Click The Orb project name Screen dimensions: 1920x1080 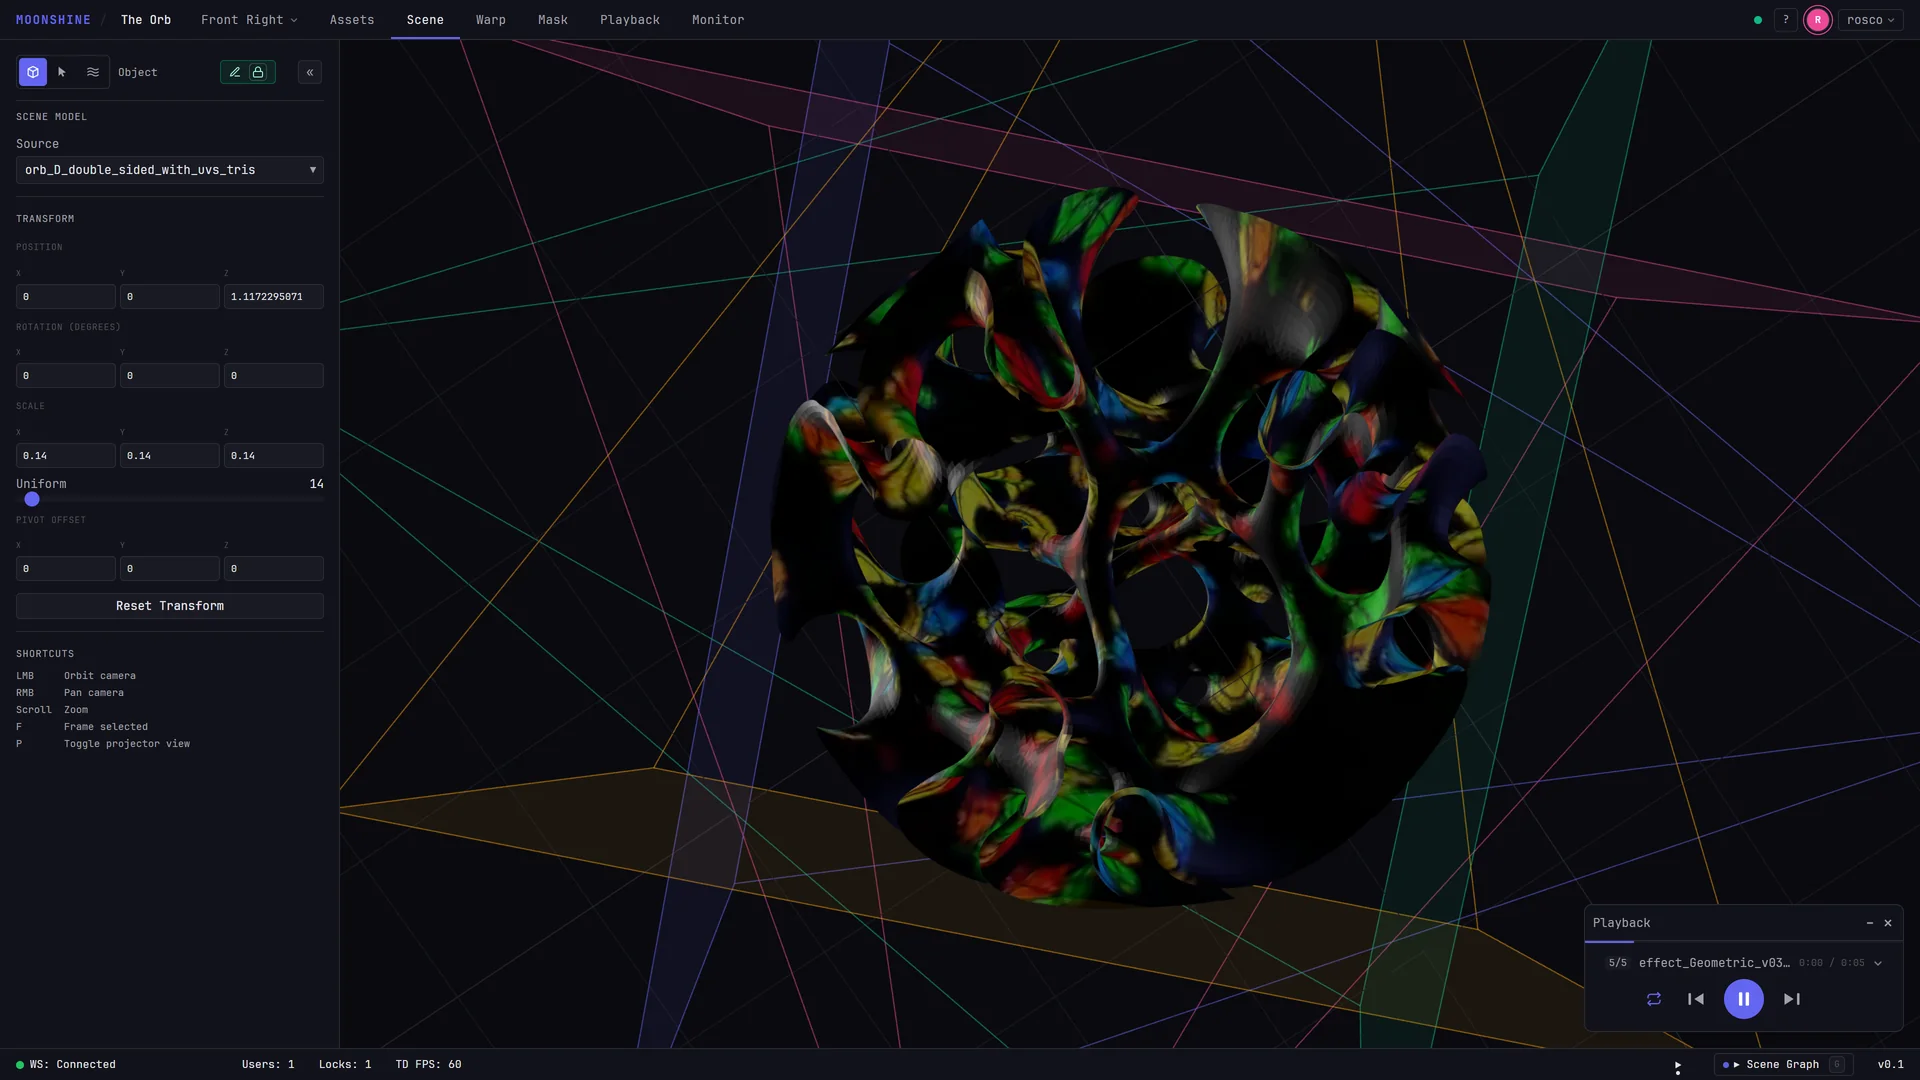click(x=146, y=20)
